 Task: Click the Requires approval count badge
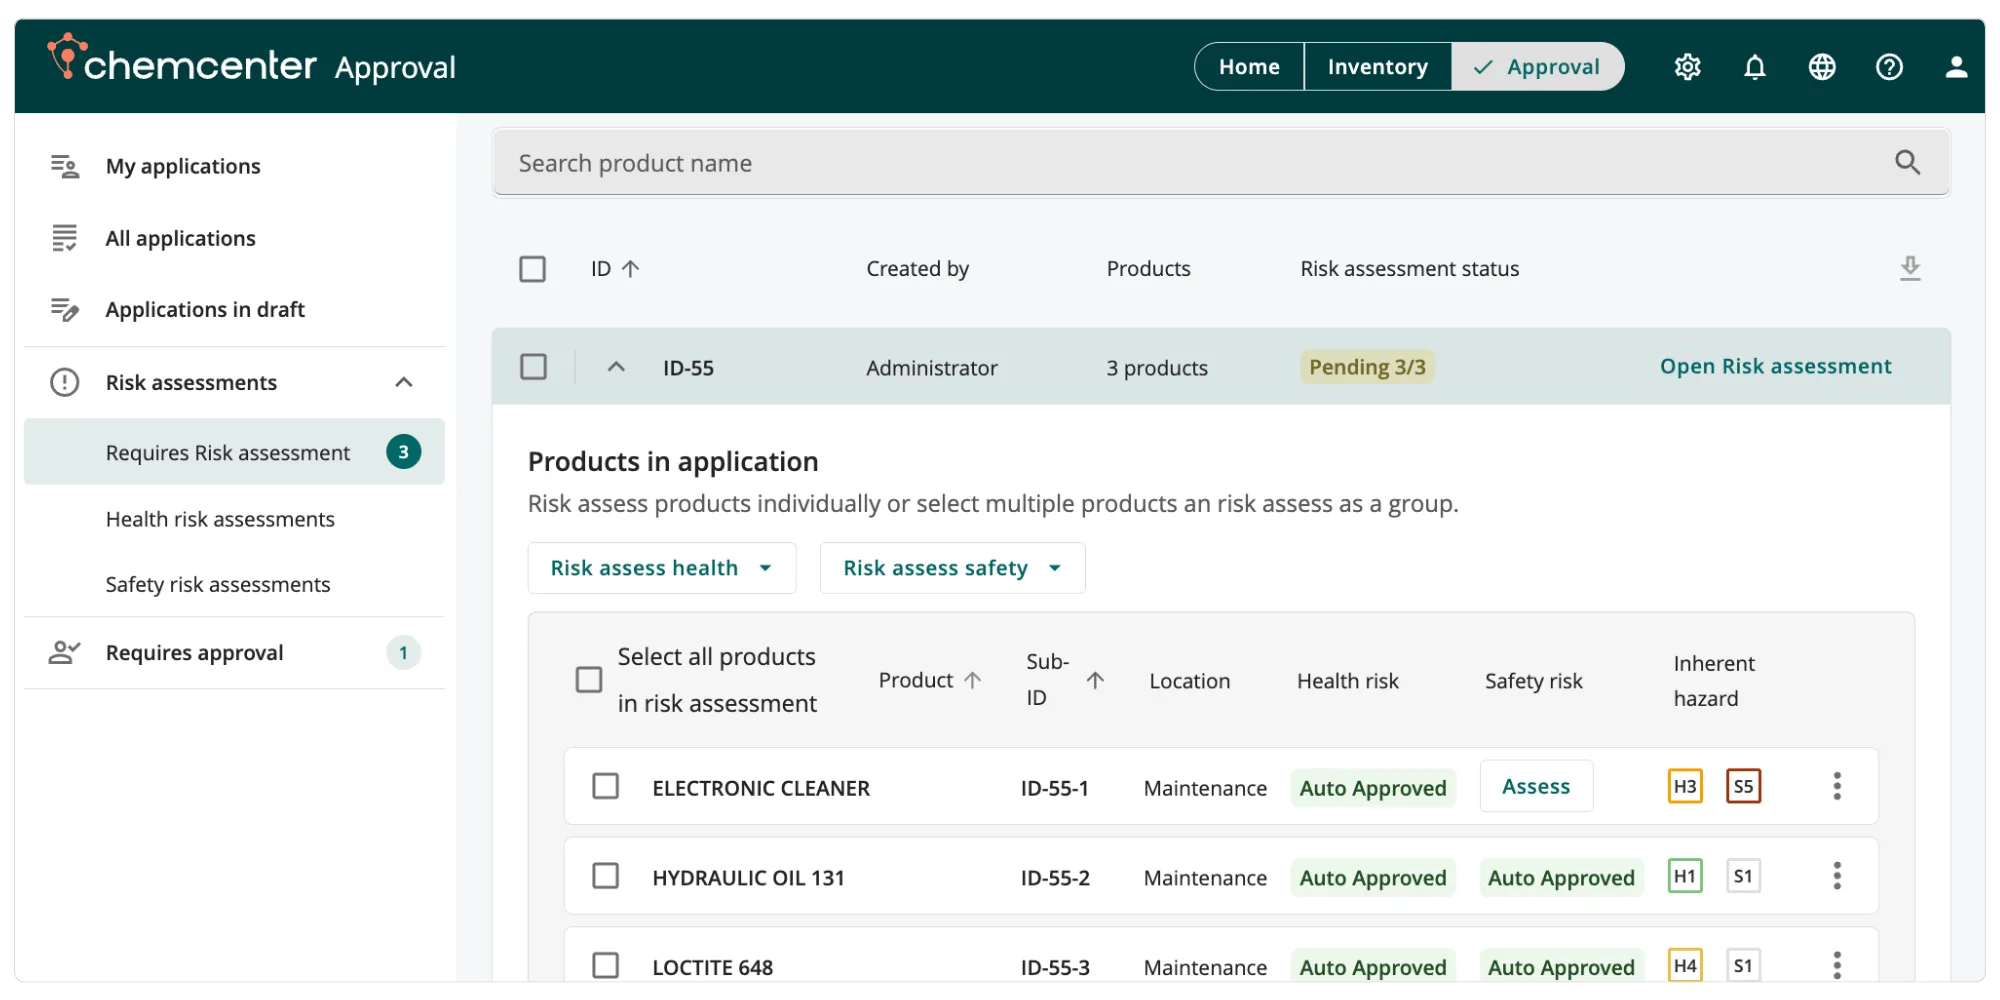pyautogui.click(x=404, y=652)
